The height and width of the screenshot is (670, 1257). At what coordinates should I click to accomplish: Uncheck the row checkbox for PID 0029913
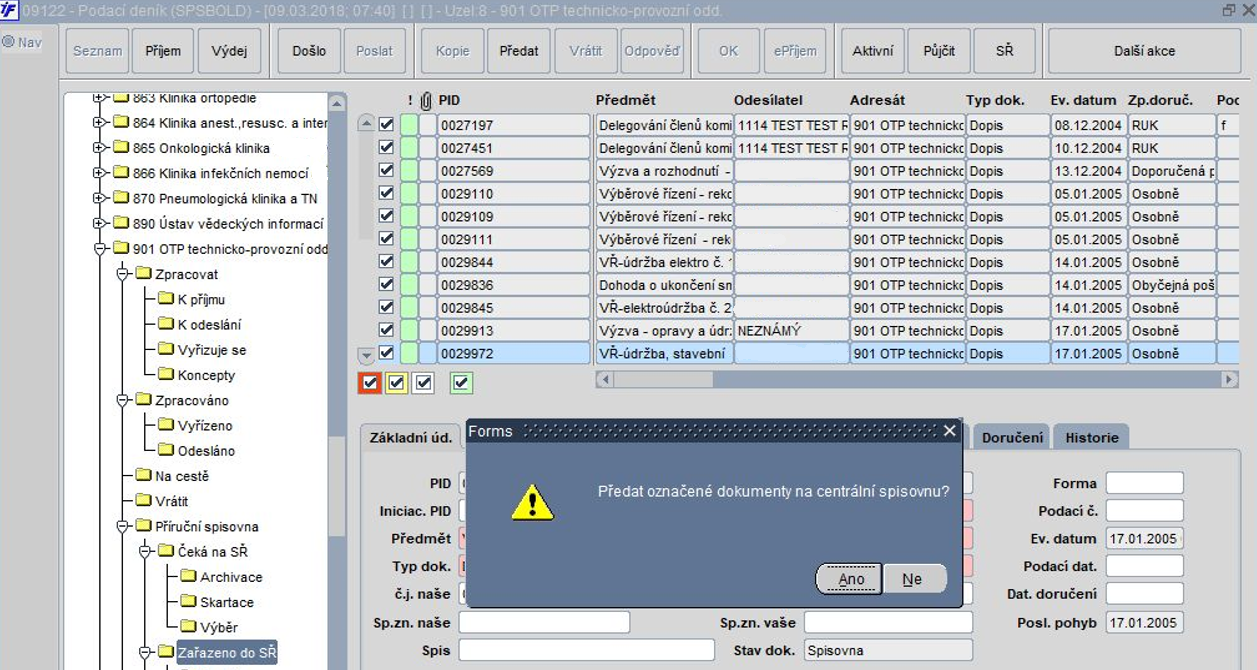387,330
